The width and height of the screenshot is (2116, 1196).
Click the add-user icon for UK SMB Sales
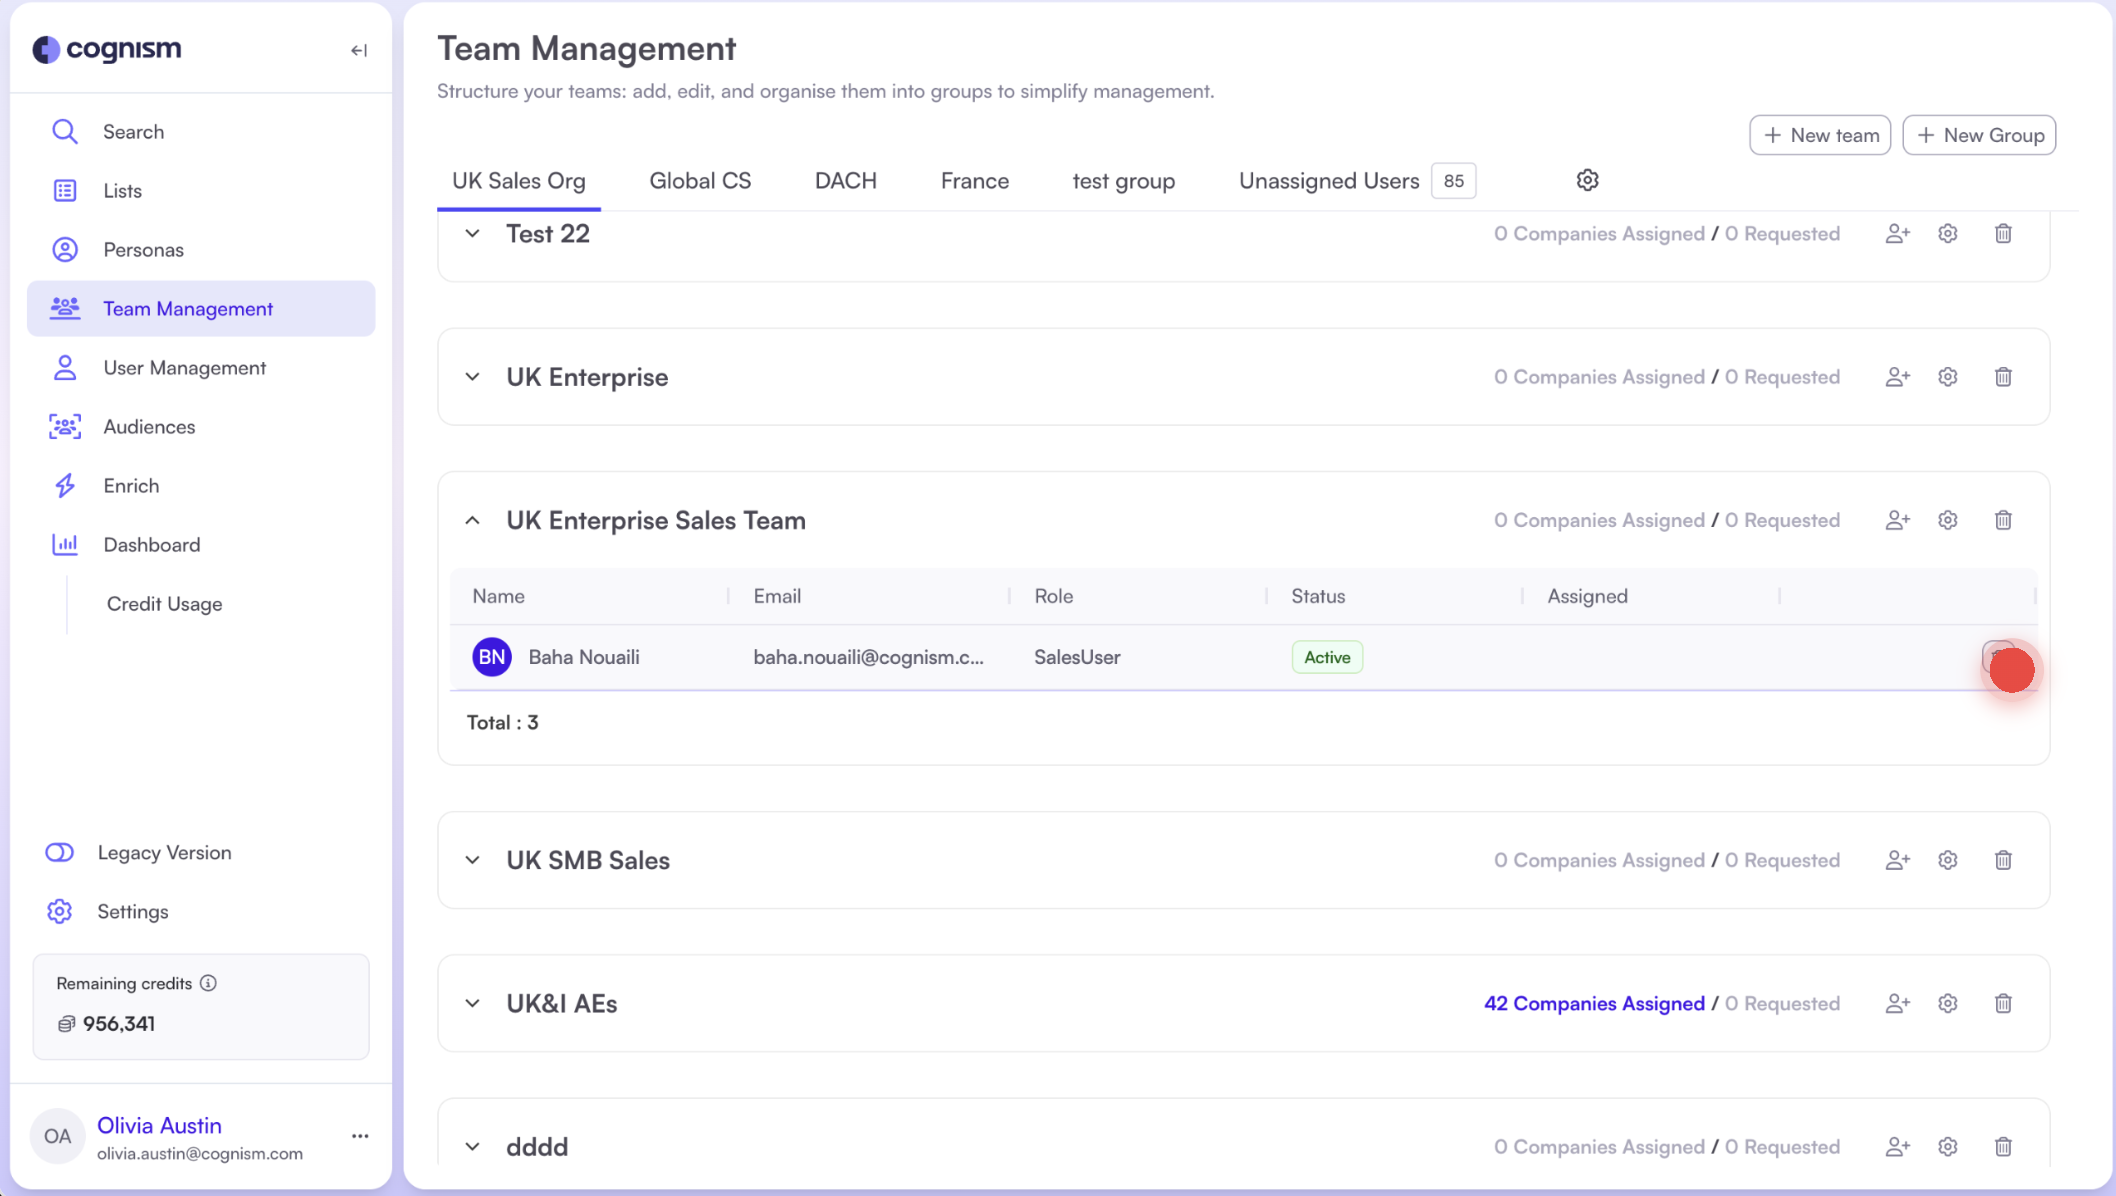point(1898,859)
